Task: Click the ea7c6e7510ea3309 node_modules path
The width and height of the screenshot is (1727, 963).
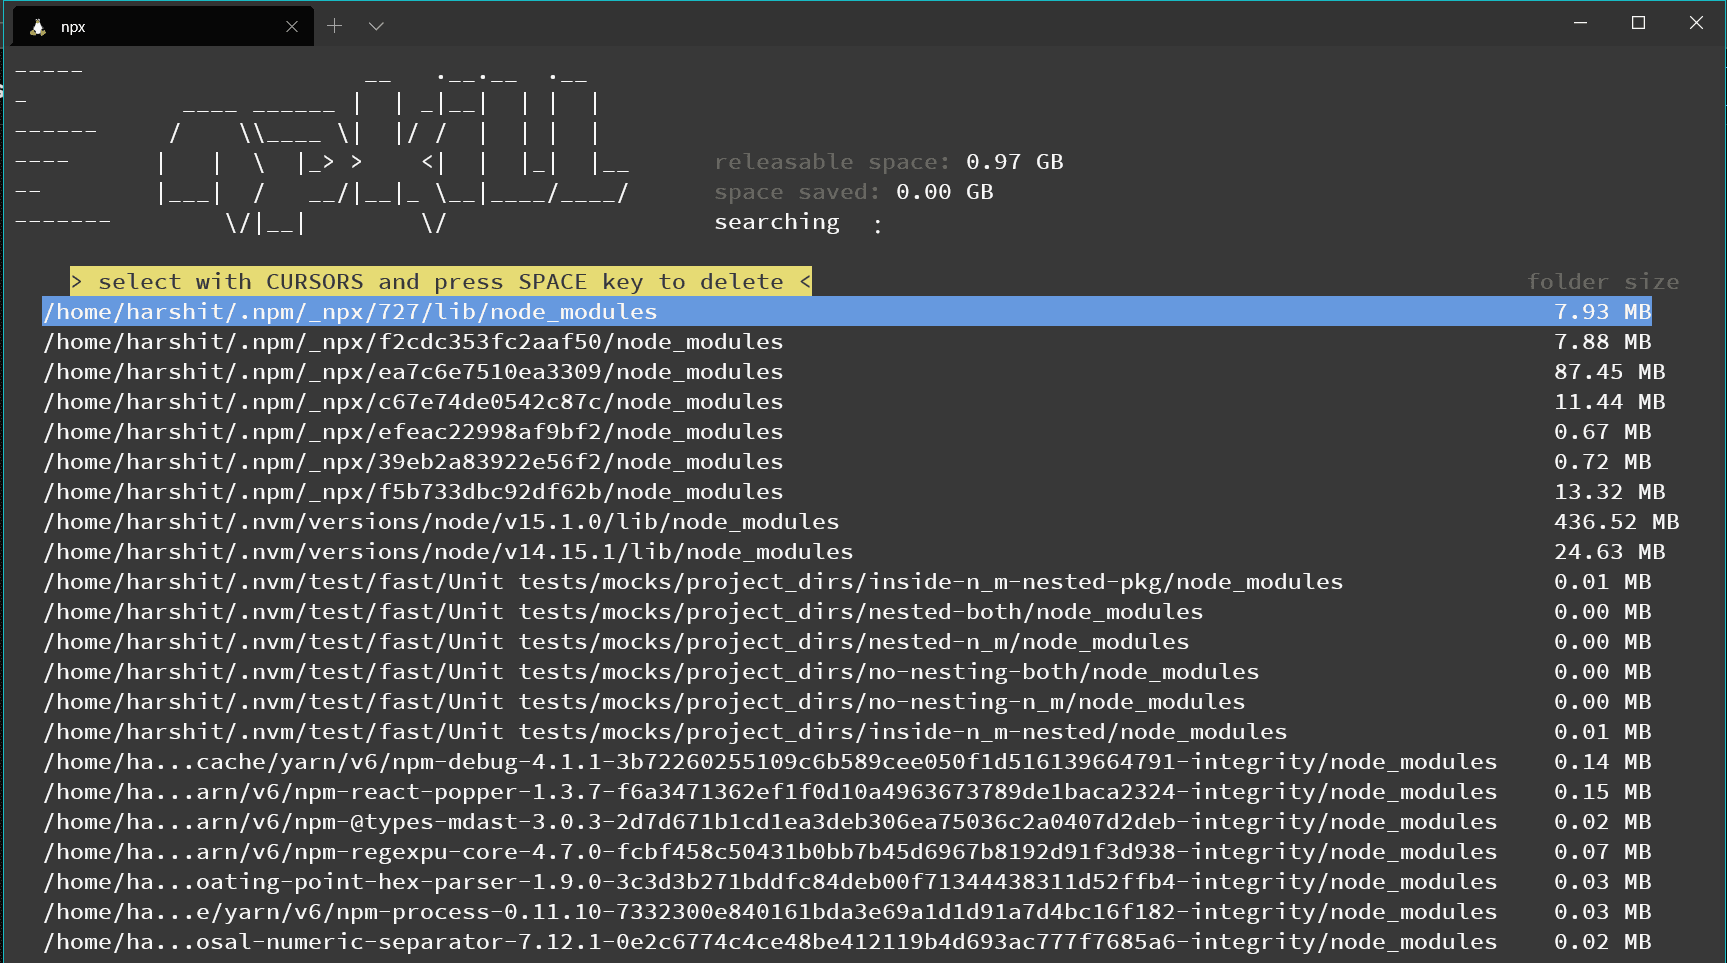Action: [412, 371]
